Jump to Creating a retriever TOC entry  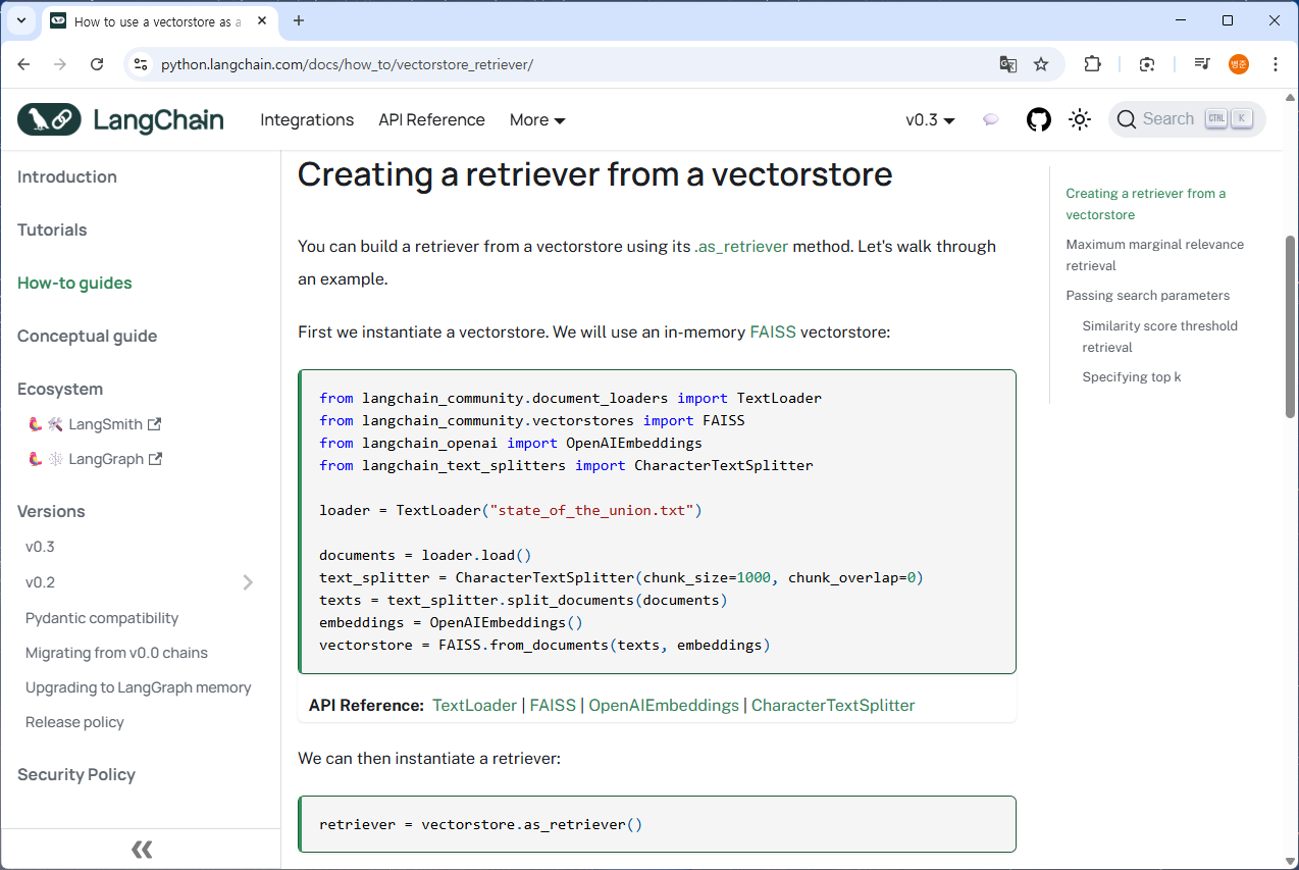click(x=1146, y=204)
